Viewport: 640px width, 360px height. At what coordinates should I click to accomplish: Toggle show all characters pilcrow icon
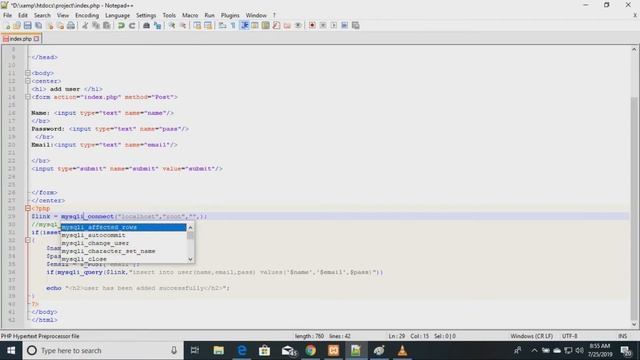coord(233,26)
